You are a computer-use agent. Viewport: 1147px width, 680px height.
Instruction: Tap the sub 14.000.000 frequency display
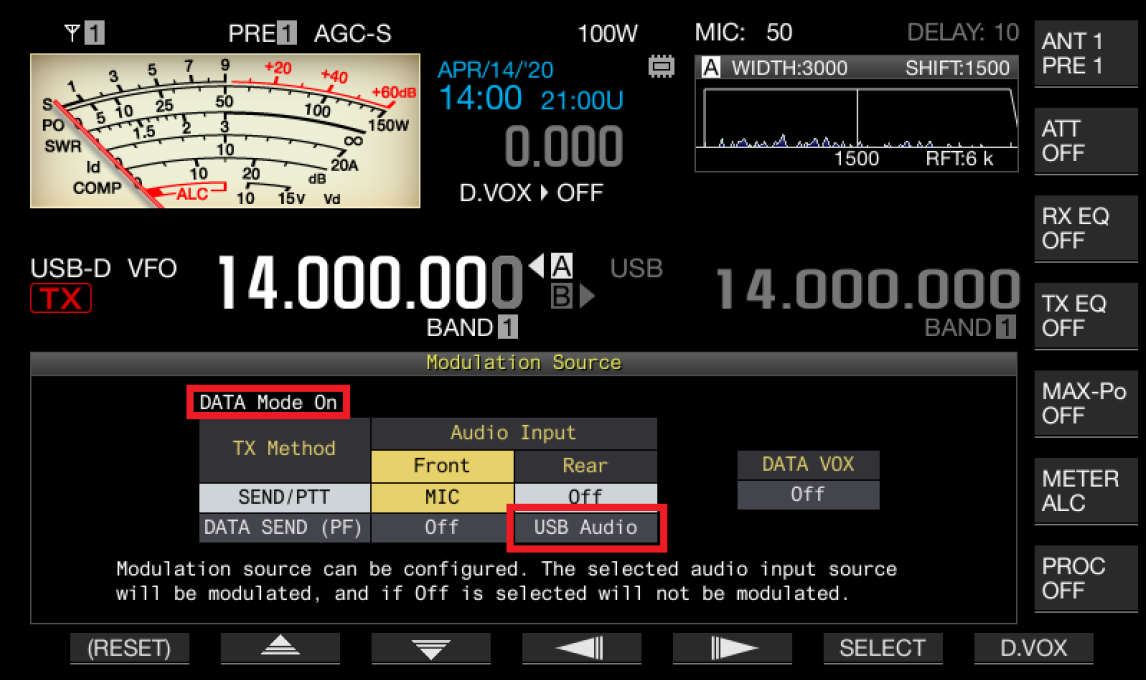[868, 289]
